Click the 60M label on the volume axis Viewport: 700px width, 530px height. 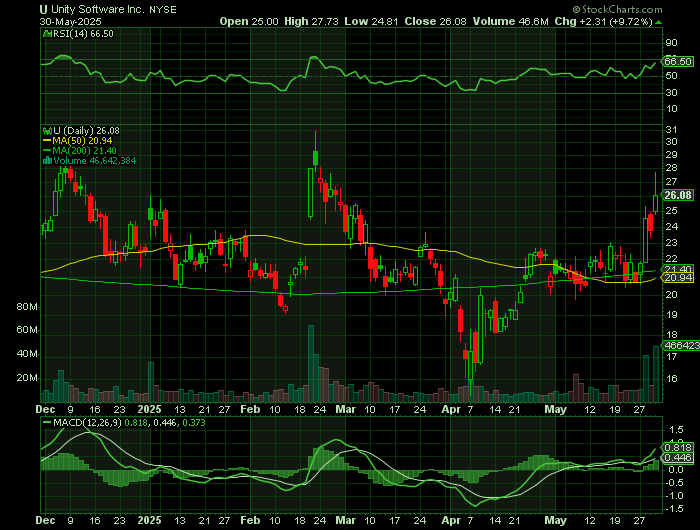pyautogui.click(x=27, y=330)
